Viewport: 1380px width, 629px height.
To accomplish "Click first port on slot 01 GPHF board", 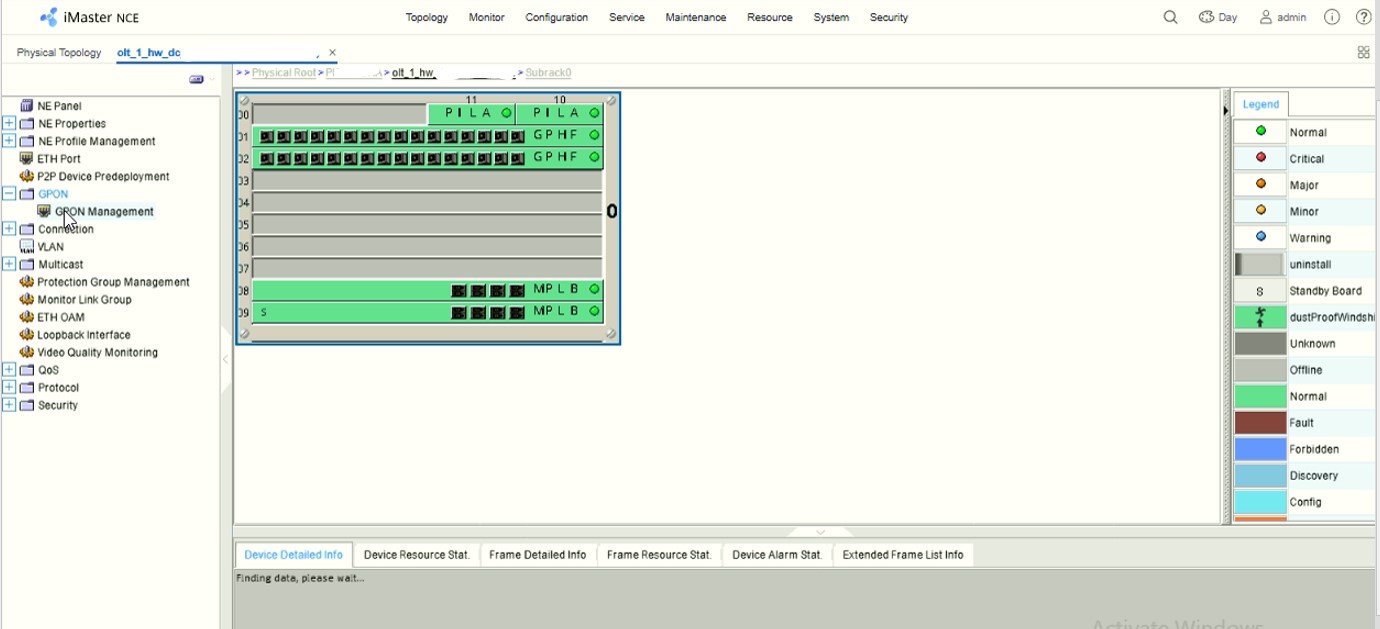I will pyautogui.click(x=267, y=136).
